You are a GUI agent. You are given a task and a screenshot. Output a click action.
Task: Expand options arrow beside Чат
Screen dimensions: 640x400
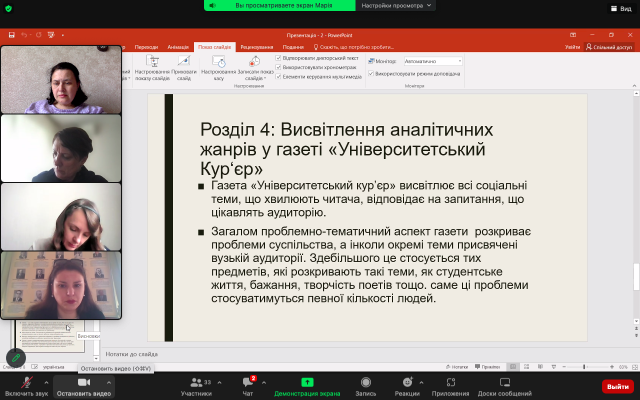click(264, 383)
